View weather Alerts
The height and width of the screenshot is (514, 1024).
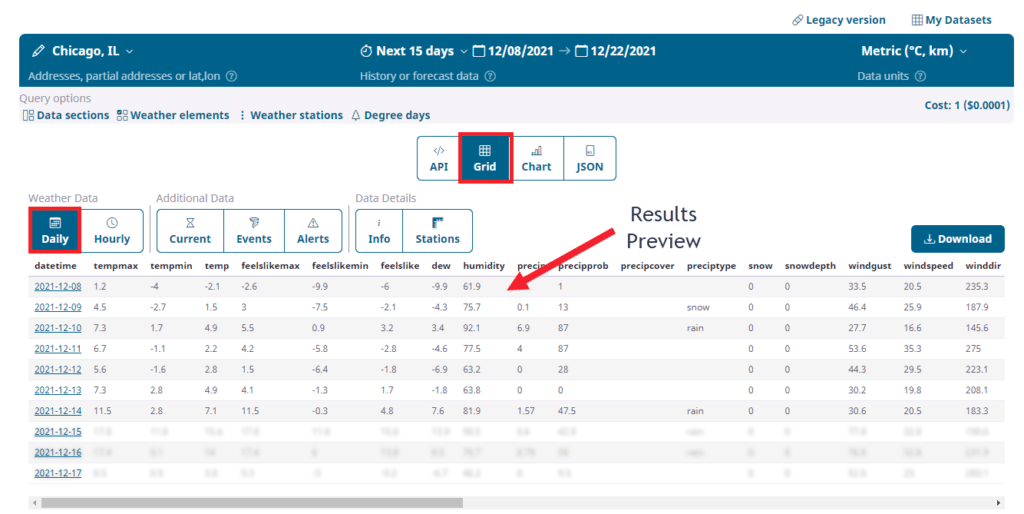(313, 231)
